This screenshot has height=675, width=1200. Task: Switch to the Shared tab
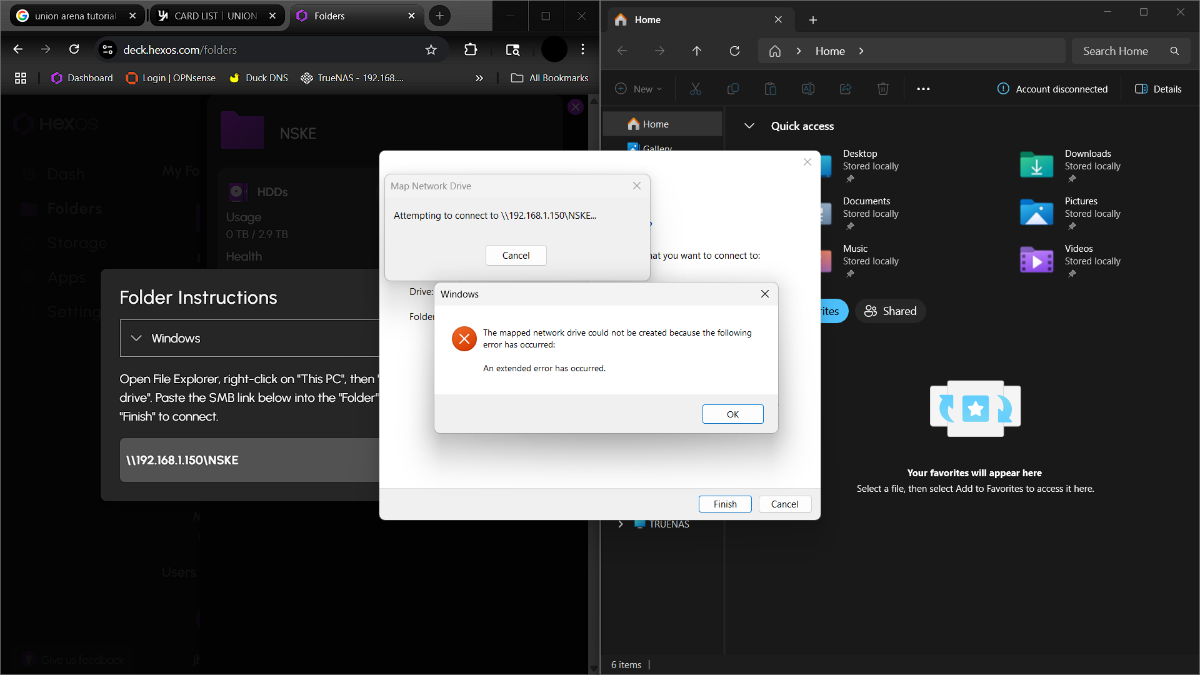tap(890, 311)
